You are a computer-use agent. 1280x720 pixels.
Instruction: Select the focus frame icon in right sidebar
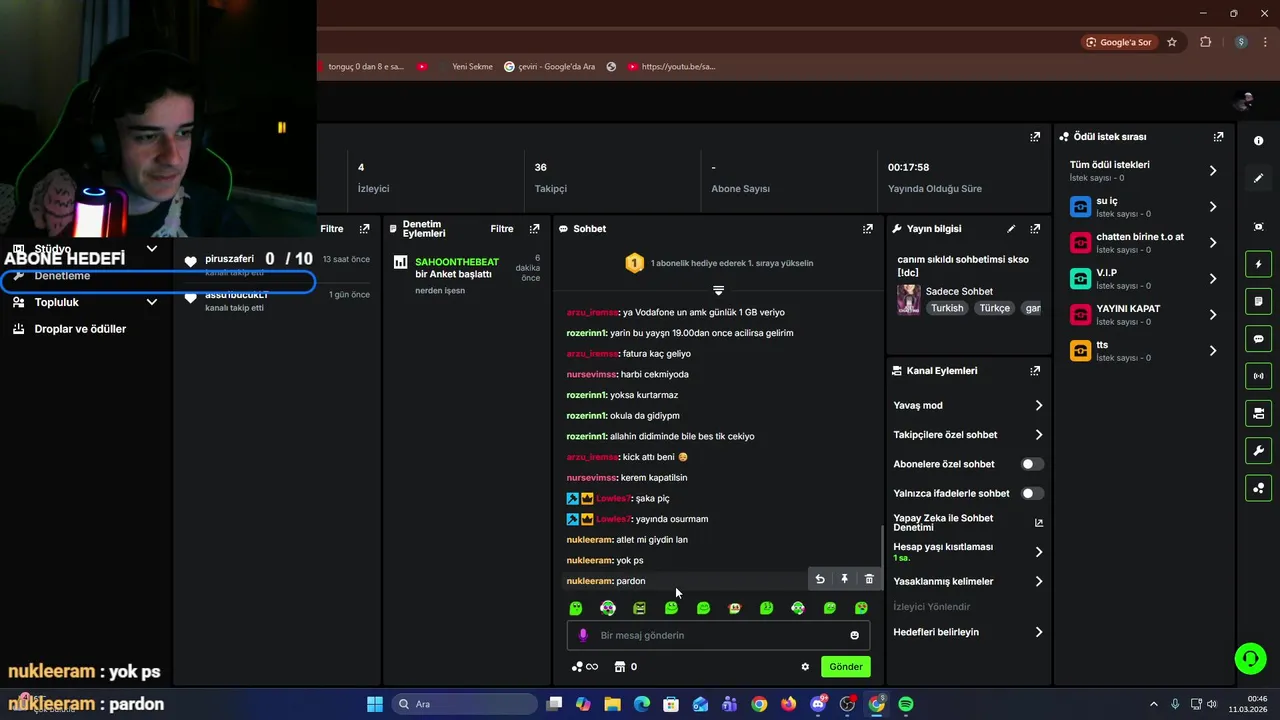click(1258, 227)
